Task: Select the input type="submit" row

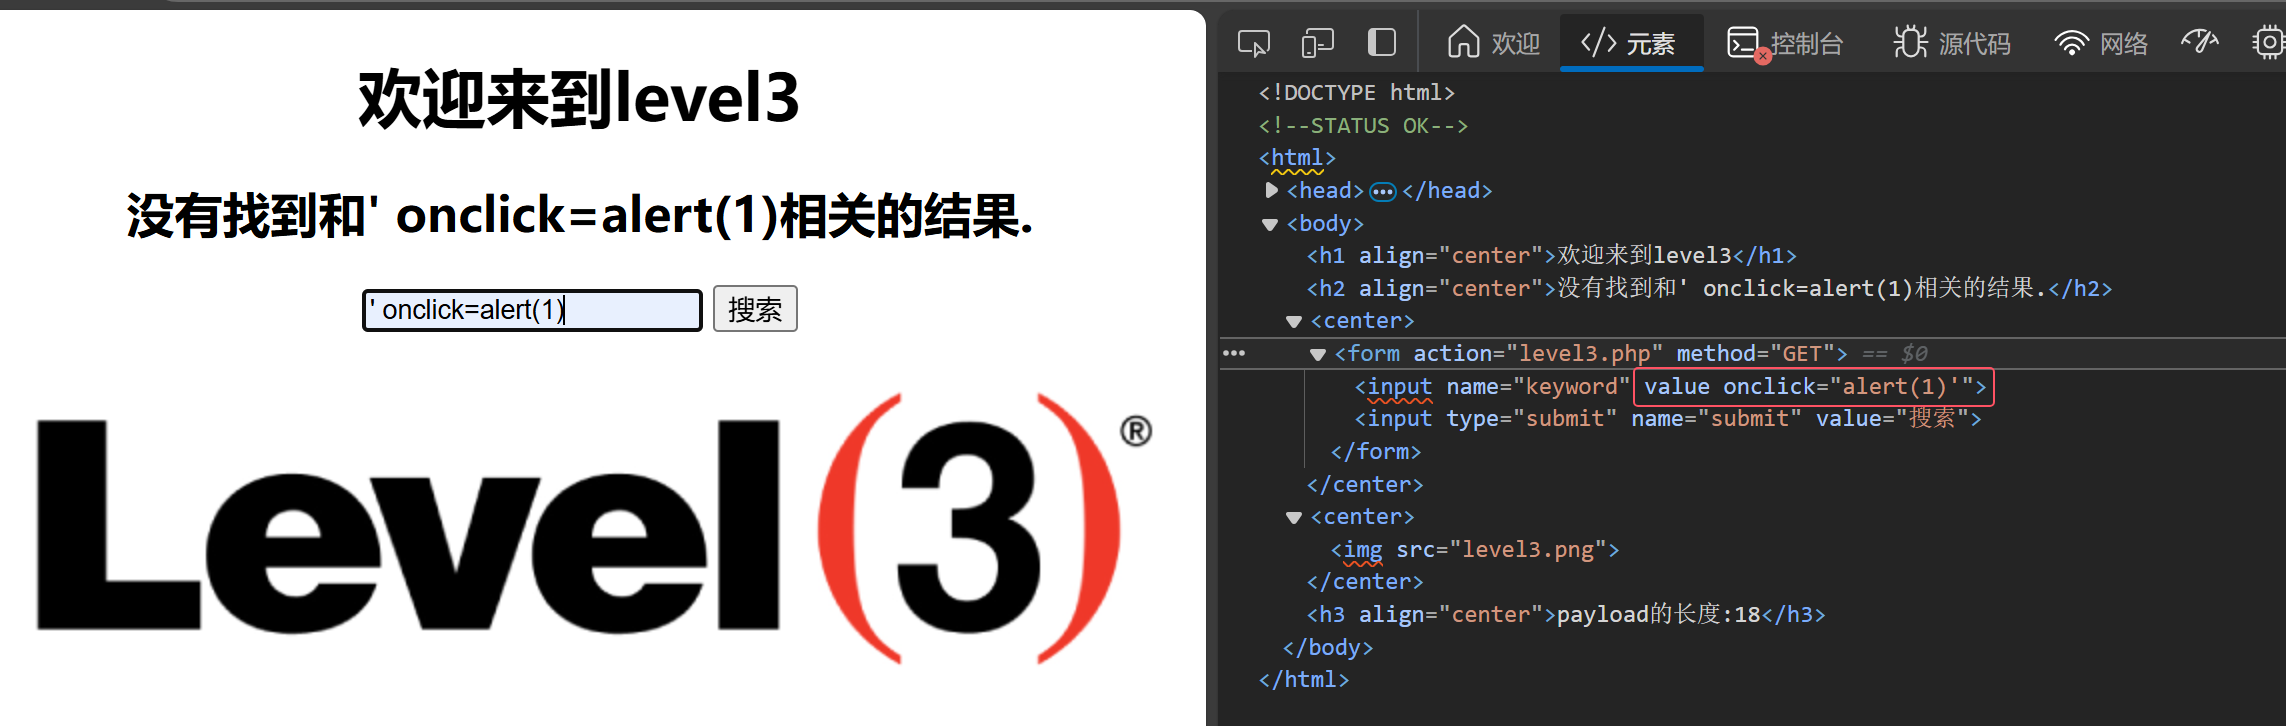Action: (1667, 419)
